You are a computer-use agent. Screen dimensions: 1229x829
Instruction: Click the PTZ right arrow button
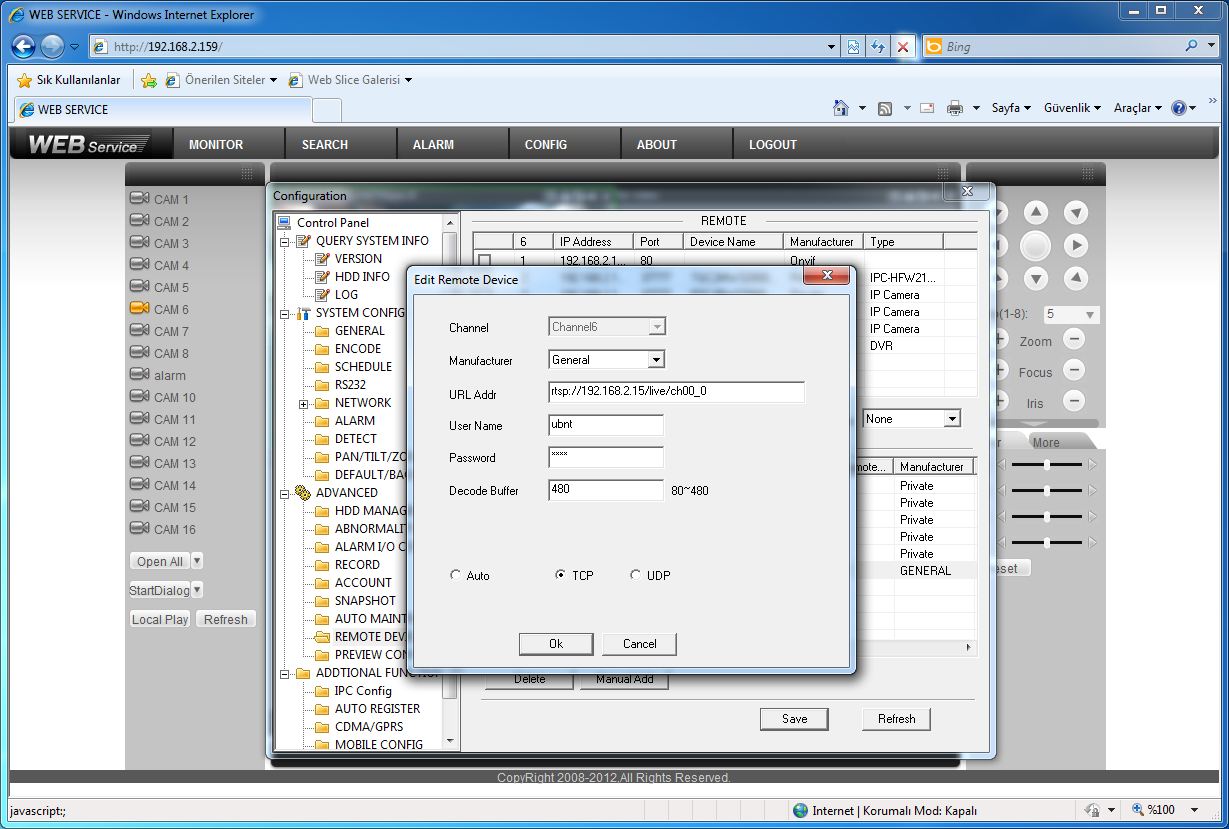point(1075,245)
